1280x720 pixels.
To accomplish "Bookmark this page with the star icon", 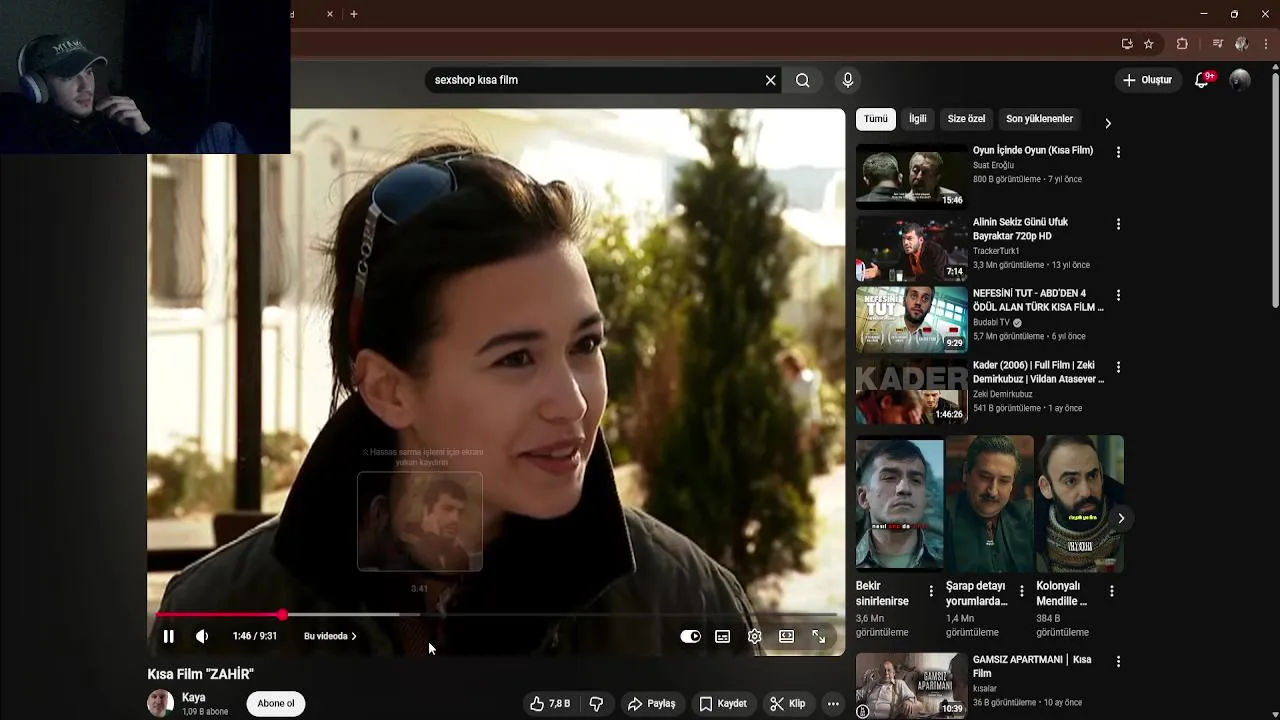I will pyautogui.click(x=1149, y=44).
